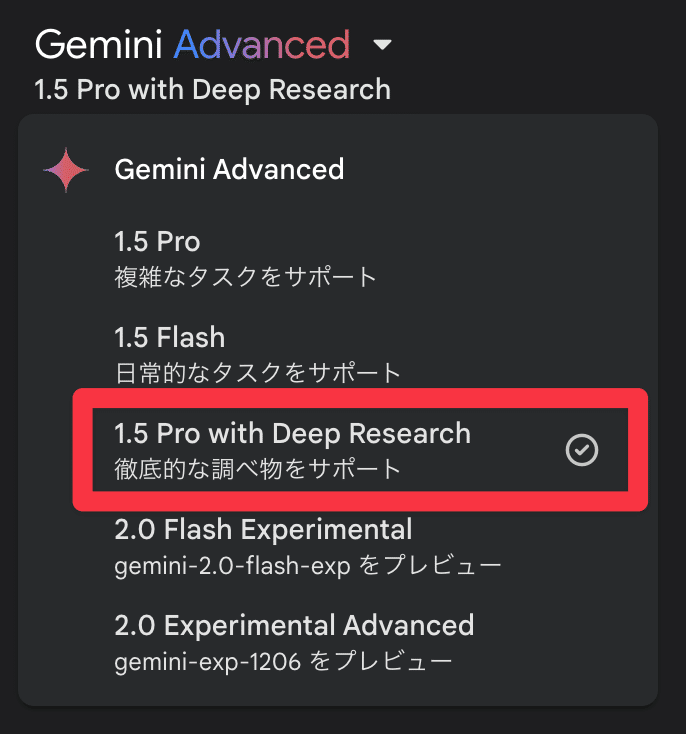Image resolution: width=686 pixels, height=734 pixels.
Task: Click the description "徹底的な調べ物をサポート"
Action: pyautogui.click(x=257, y=469)
